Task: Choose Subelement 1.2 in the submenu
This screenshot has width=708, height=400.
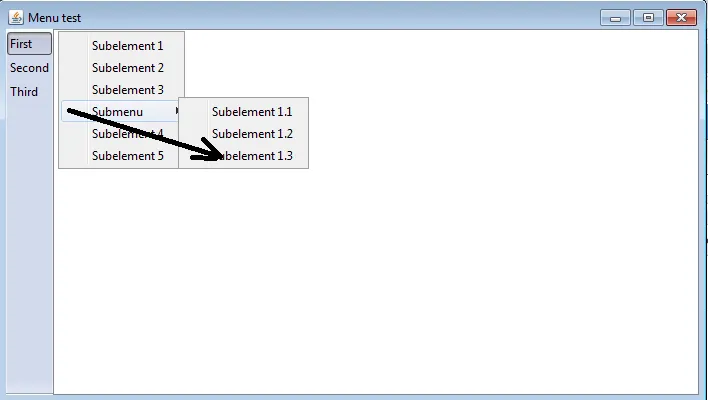Action: click(244, 134)
